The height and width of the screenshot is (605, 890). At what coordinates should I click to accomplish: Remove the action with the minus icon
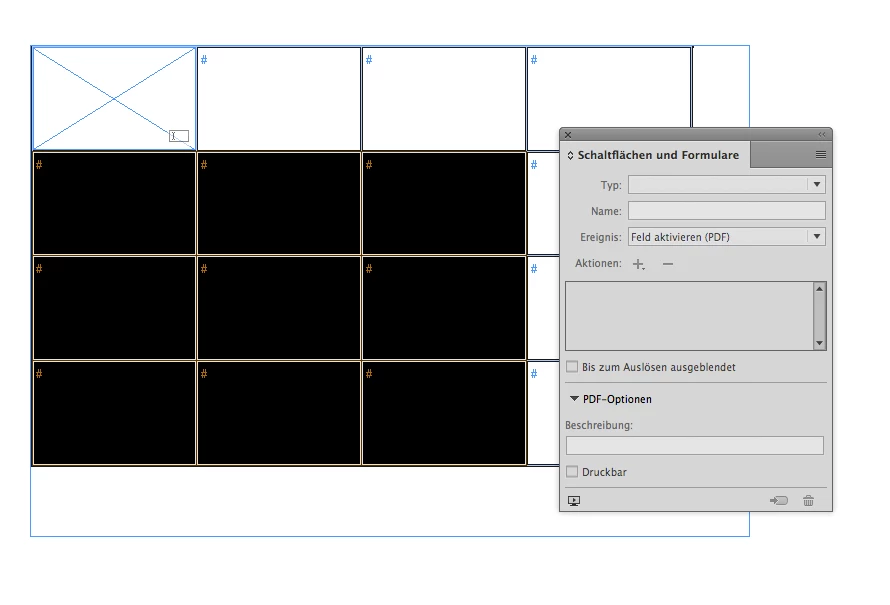[x=668, y=264]
